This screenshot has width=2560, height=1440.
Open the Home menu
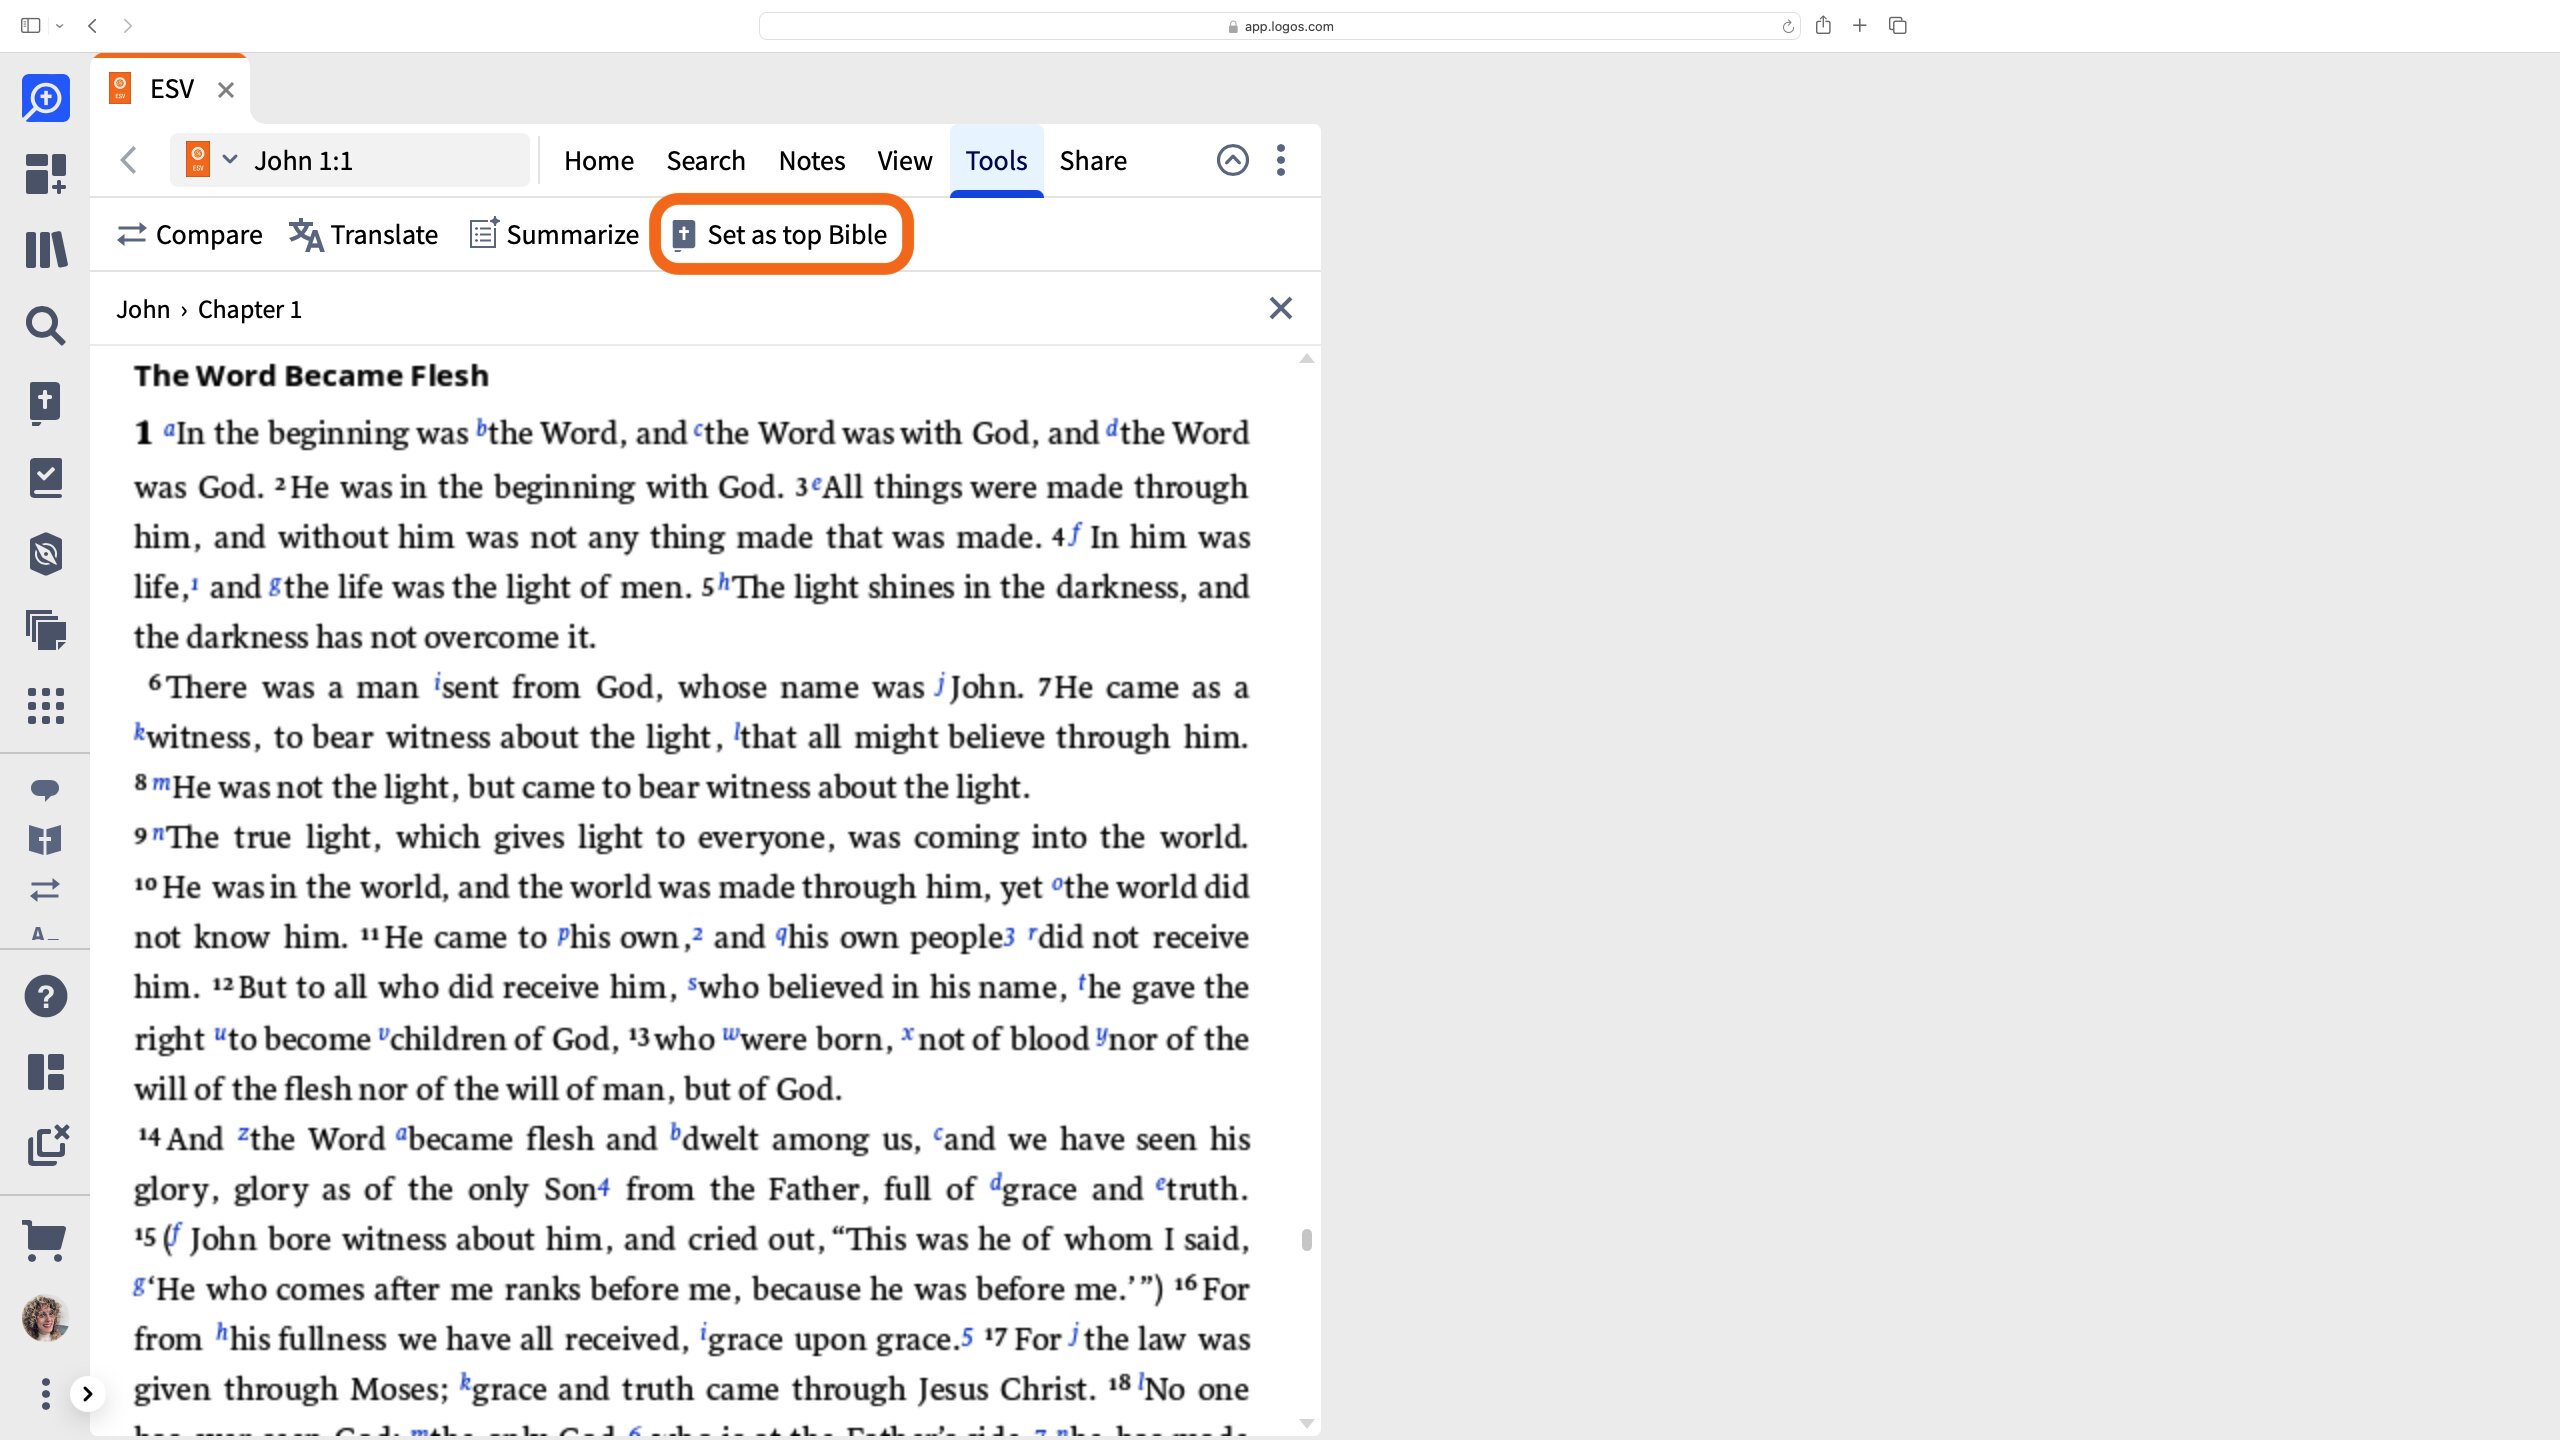[598, 160]
